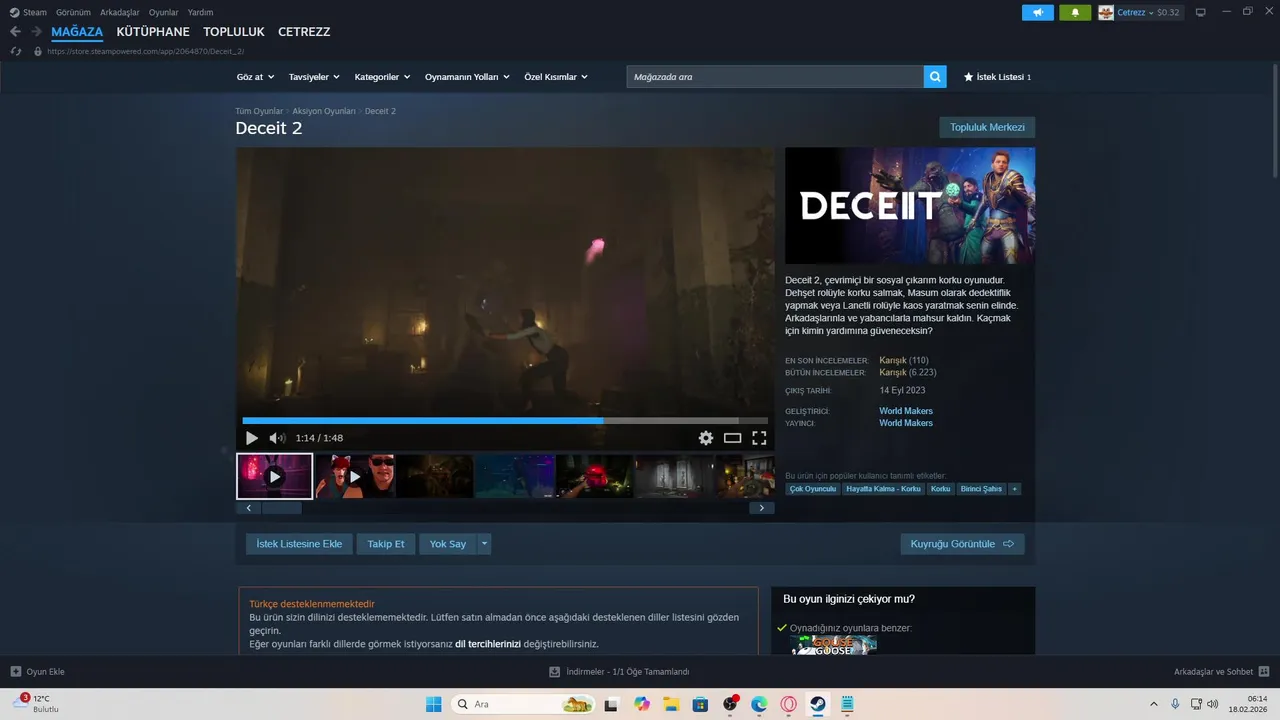The image size is (1280, 720).
Task: Click the Opera browser taskbar icon
Action: [789, 704]
